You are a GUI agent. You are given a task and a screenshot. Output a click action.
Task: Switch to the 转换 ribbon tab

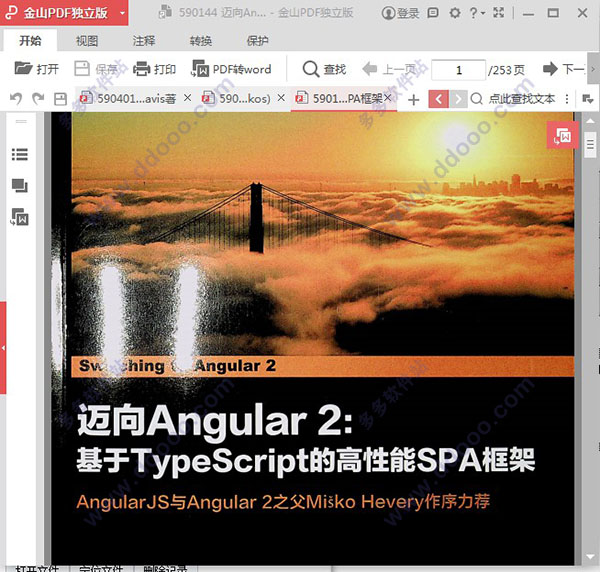click(x=201, y=41)
